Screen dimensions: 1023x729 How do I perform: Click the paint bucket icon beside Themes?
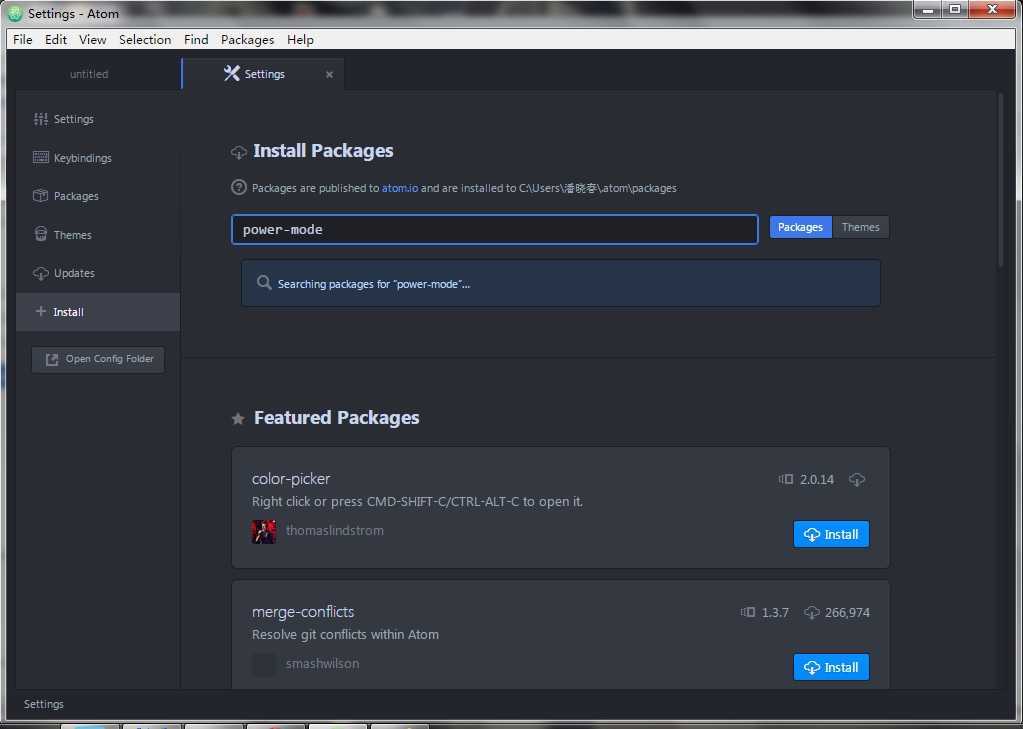click(x=40, y=234)
